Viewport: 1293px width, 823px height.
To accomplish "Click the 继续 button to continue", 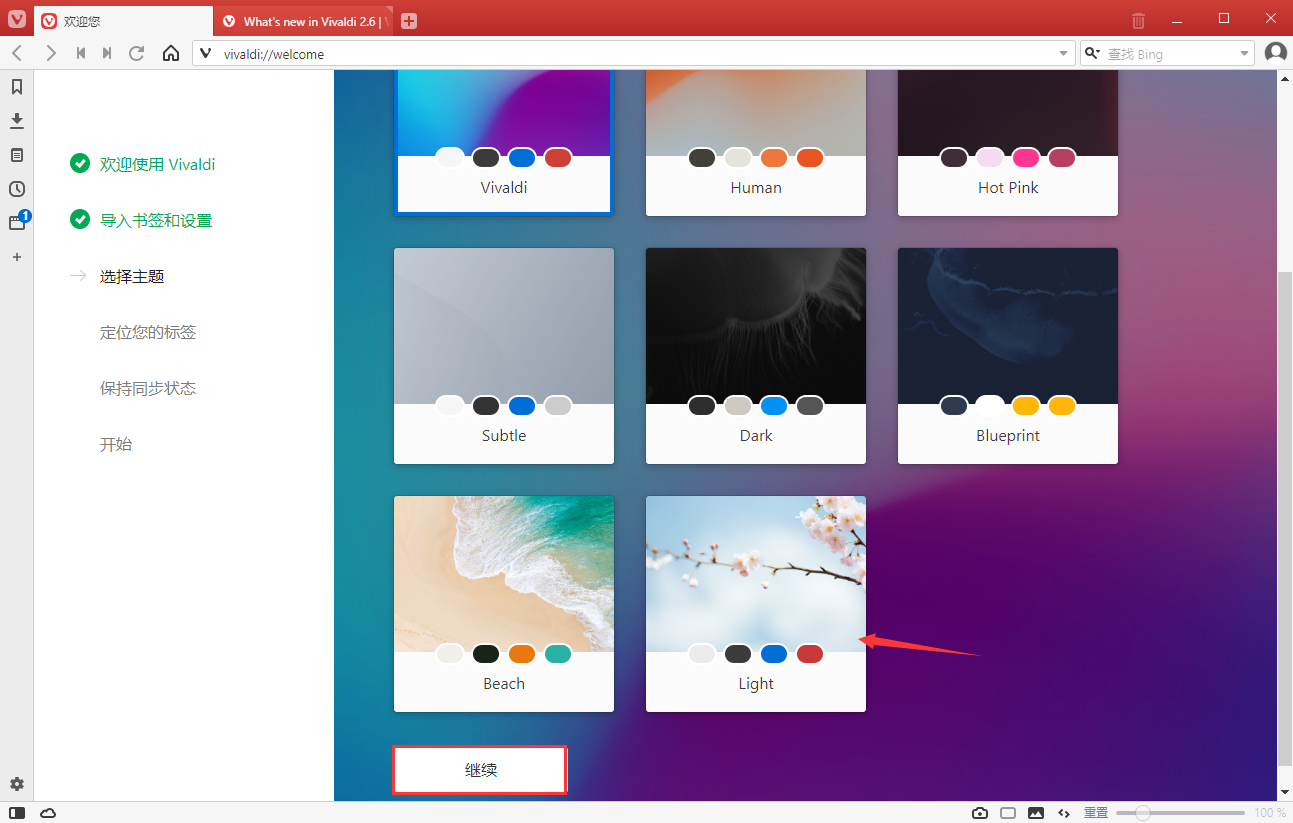I will pyautogui.click(x=480, y=769).
